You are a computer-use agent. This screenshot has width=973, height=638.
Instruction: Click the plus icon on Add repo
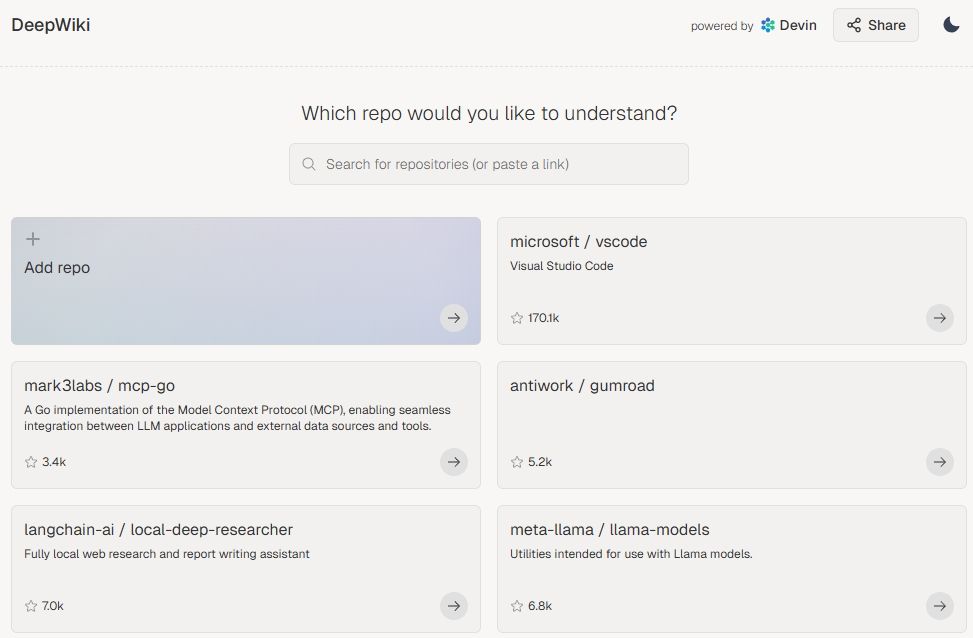(x=33, y=239)
